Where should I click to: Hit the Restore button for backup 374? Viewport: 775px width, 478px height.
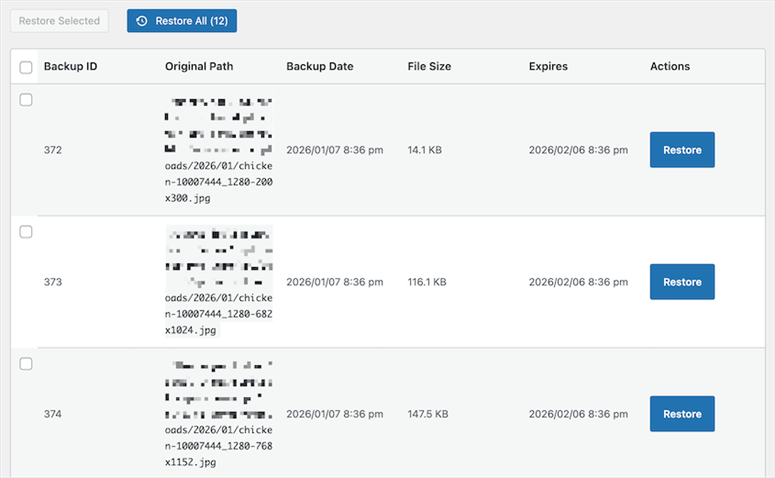coord(682,414)
